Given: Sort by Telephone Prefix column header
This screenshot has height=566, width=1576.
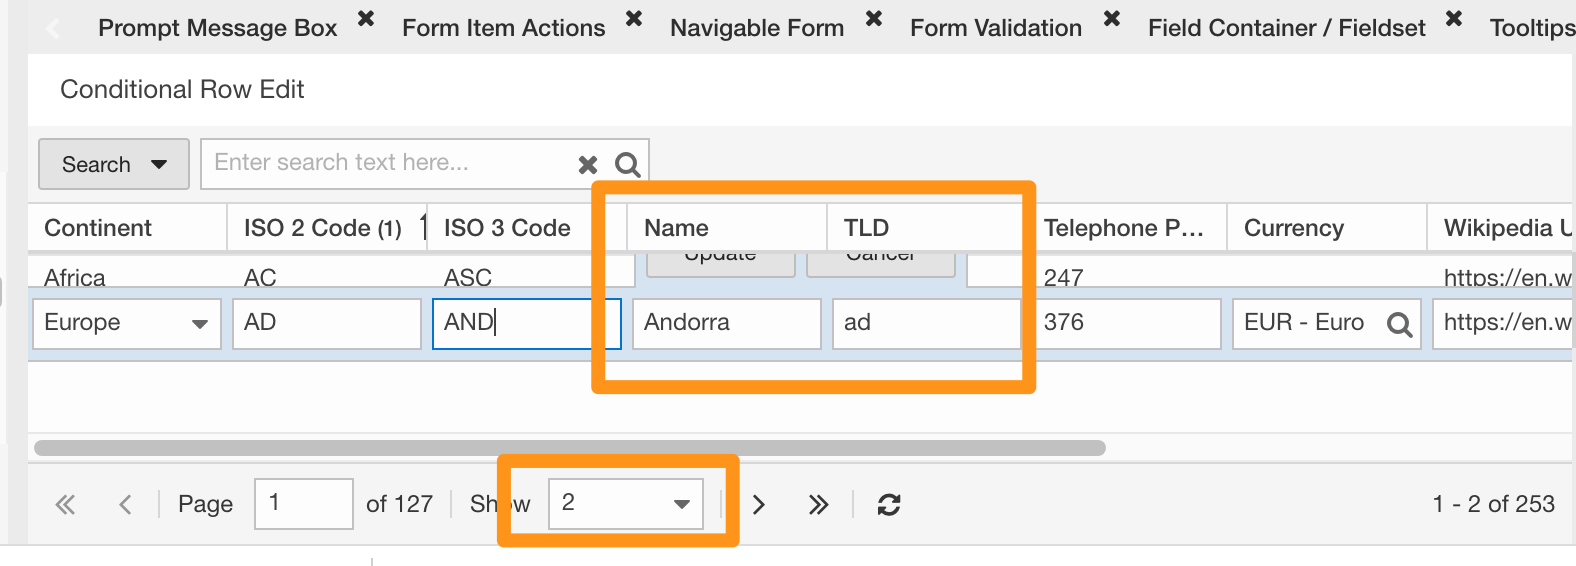Looking at the screenshot, I should 1127,228.
